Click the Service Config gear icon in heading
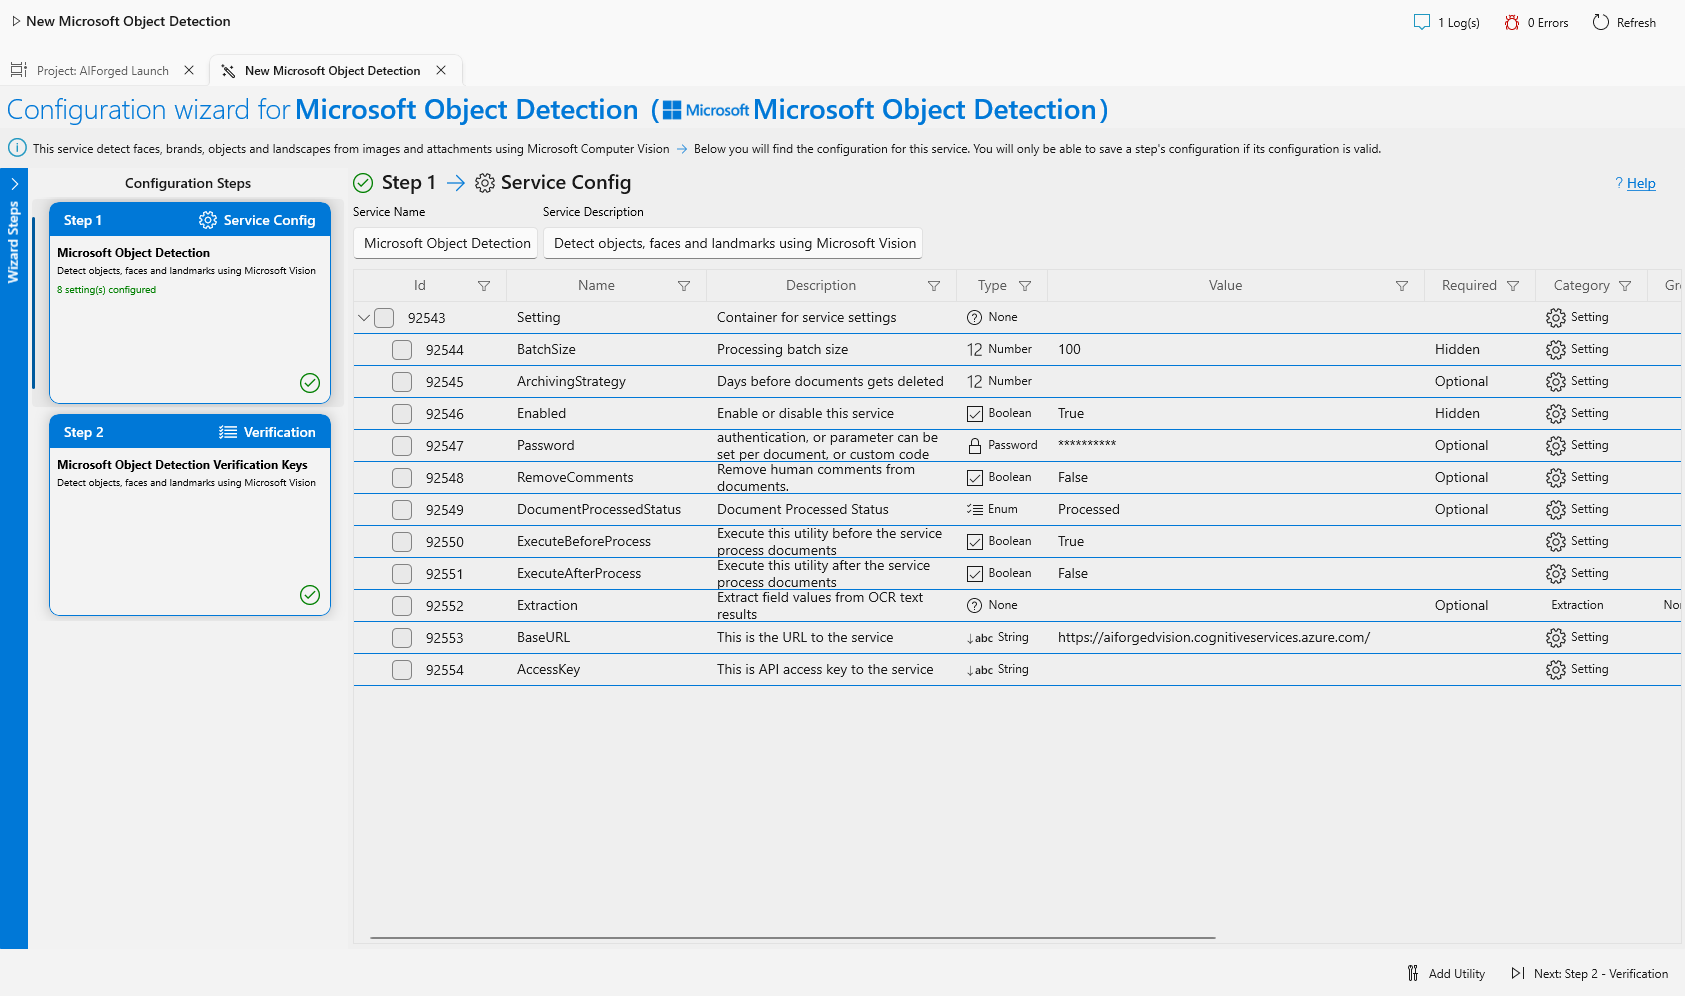The width and height of the screenshot is (1685, 996). click(x=485, y=183)
